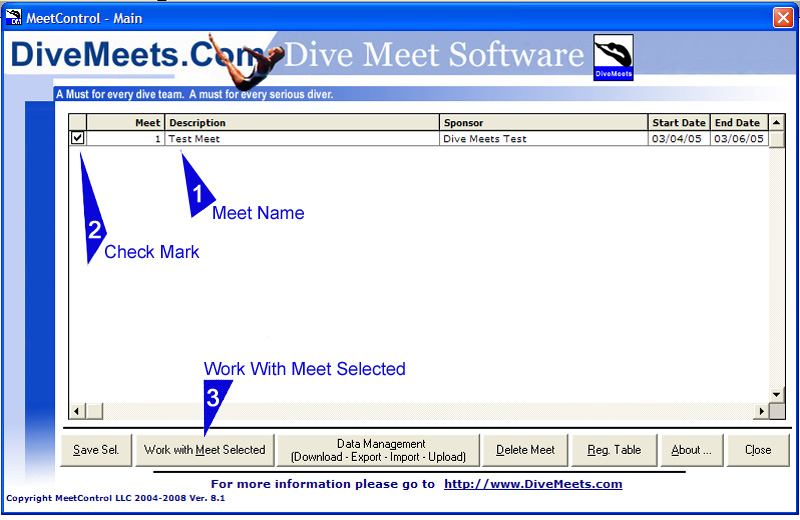Click the Meet column header
The image size is (800, 520).
(x=126, y=122)
